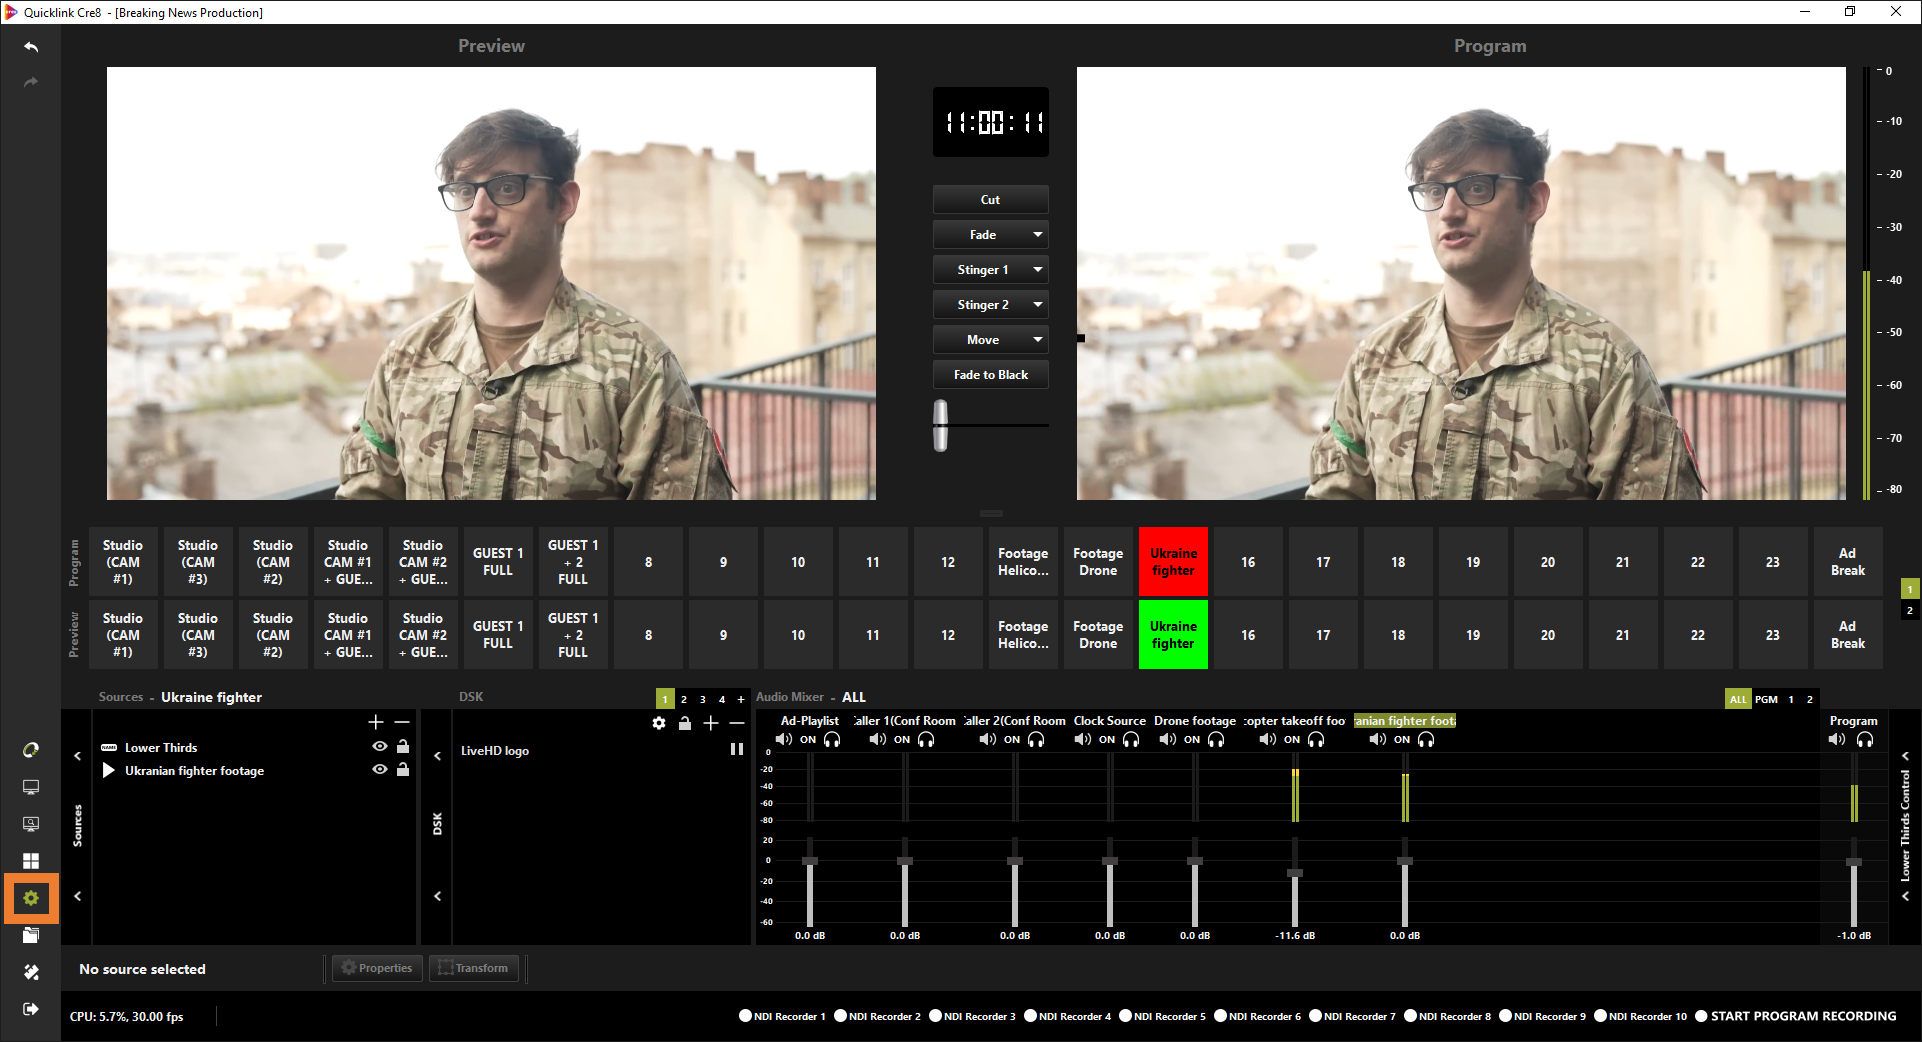Open the project files icon in sidebar
This screenshot has height=1042, width=1922.
pos(31,935)
